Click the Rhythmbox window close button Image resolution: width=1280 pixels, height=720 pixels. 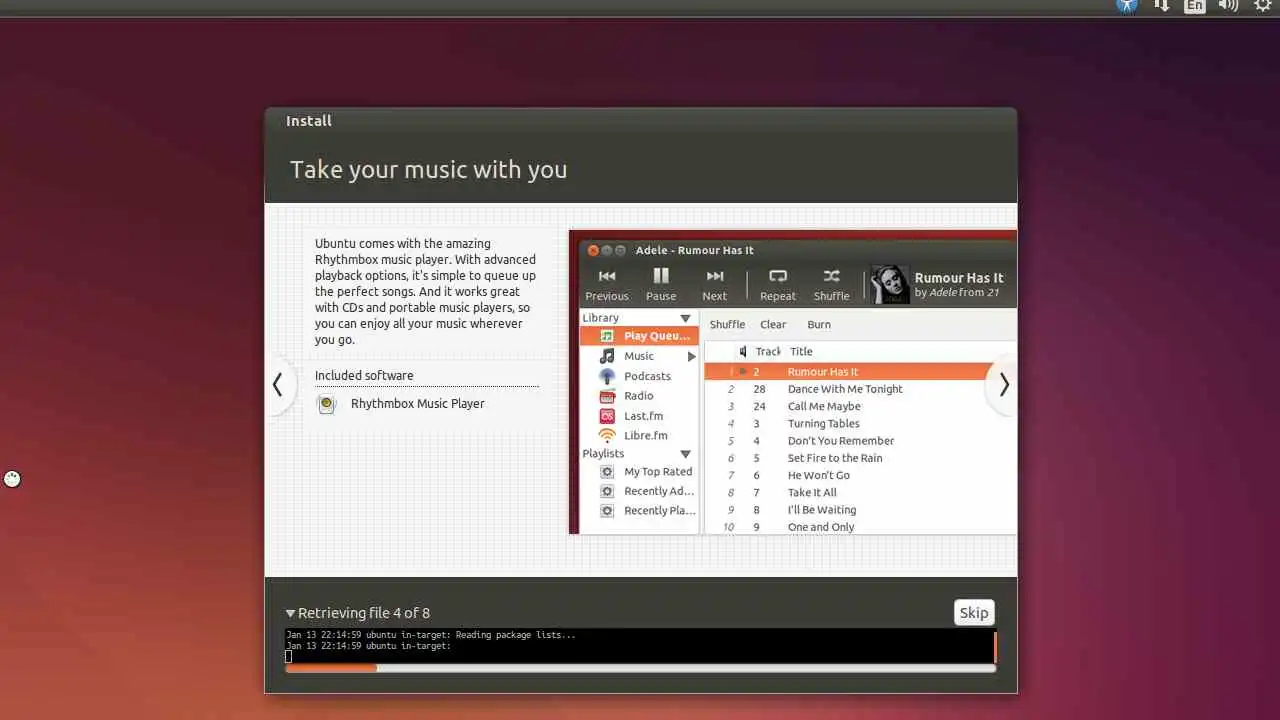coord(593,250)
